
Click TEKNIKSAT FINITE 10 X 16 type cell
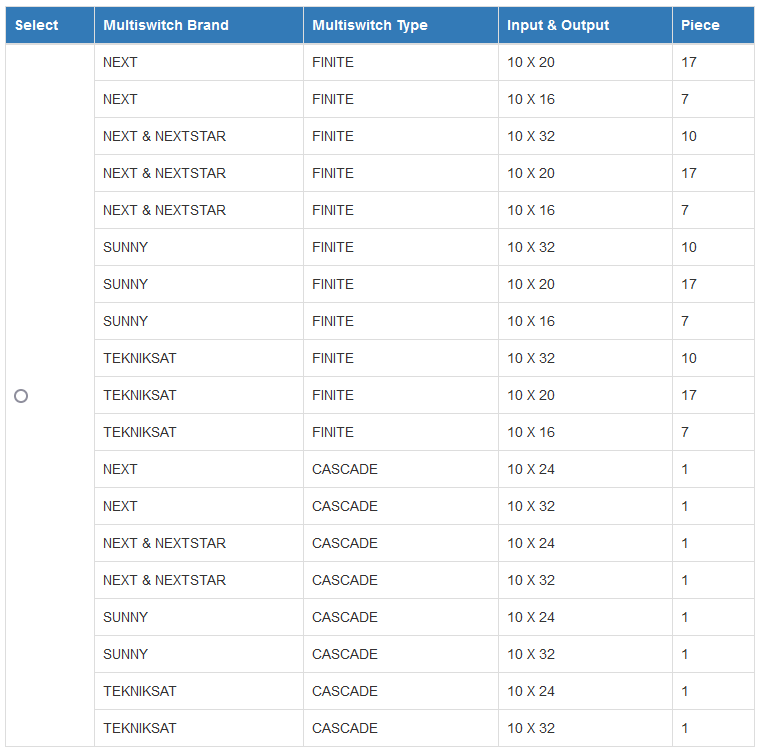(401, 432)
